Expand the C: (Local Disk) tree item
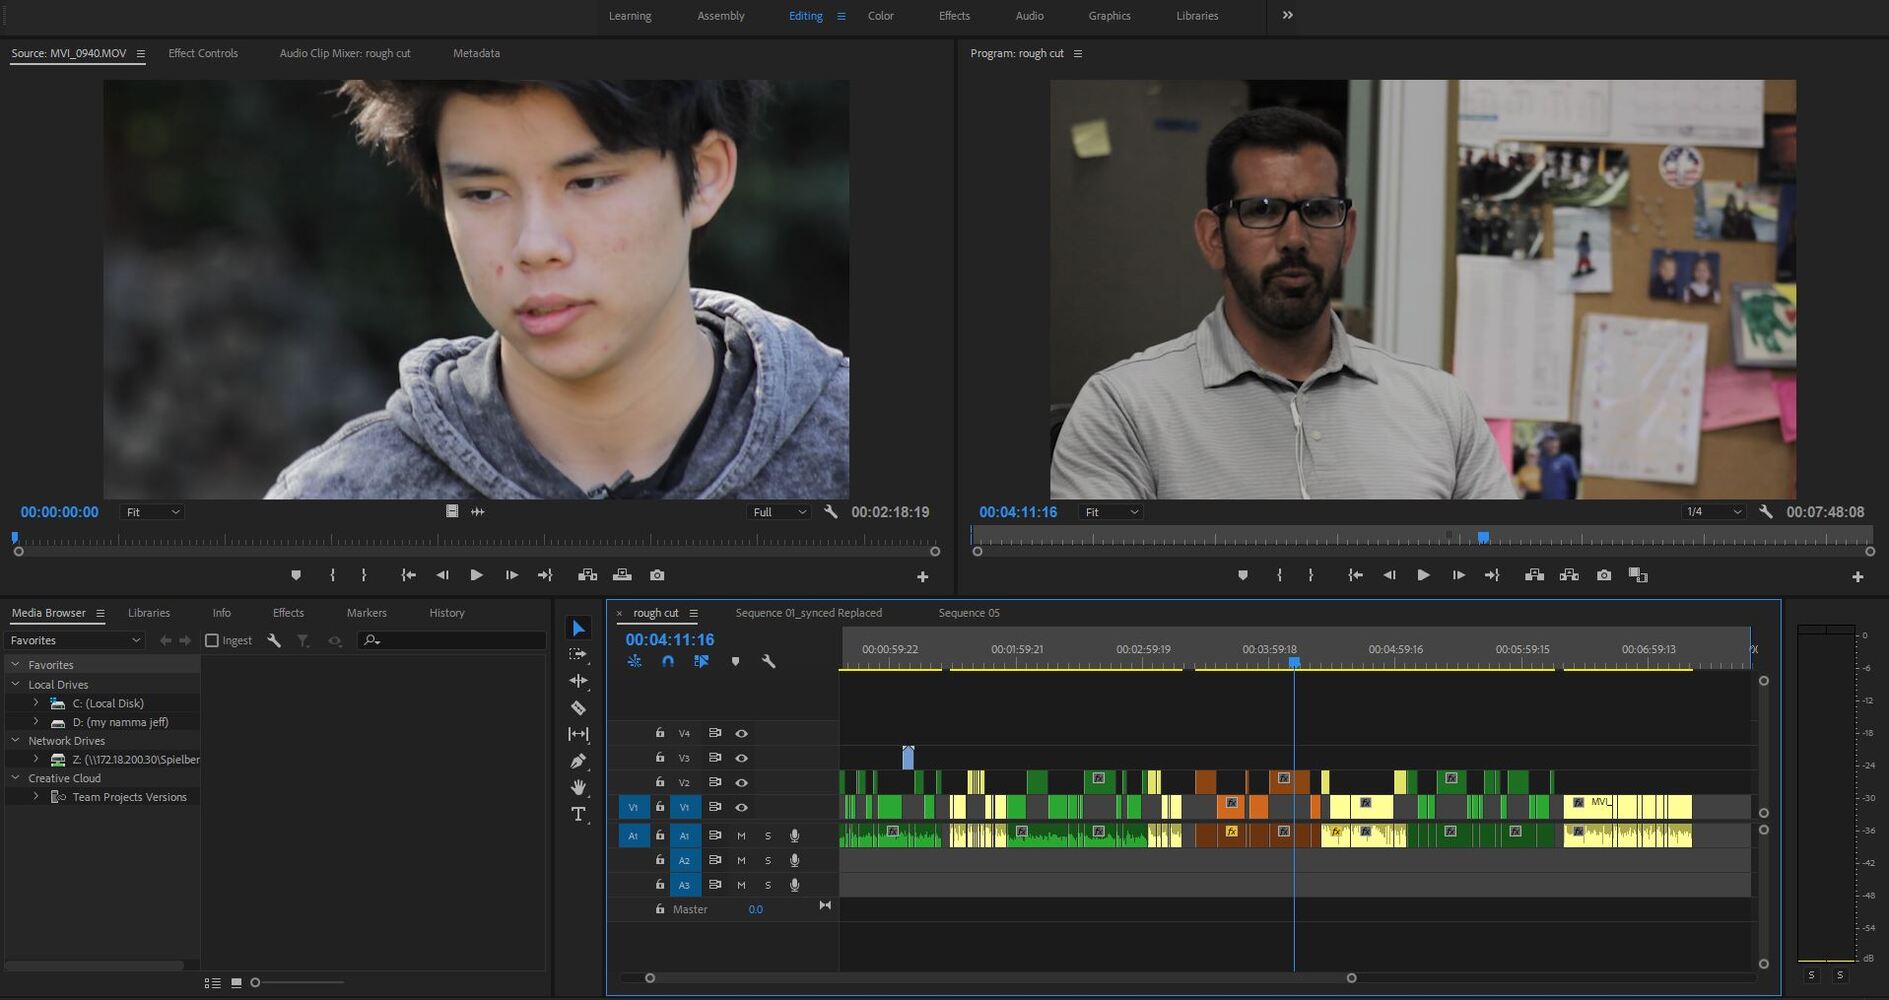The image size is (1889, 1000). [x=36, y=703]
